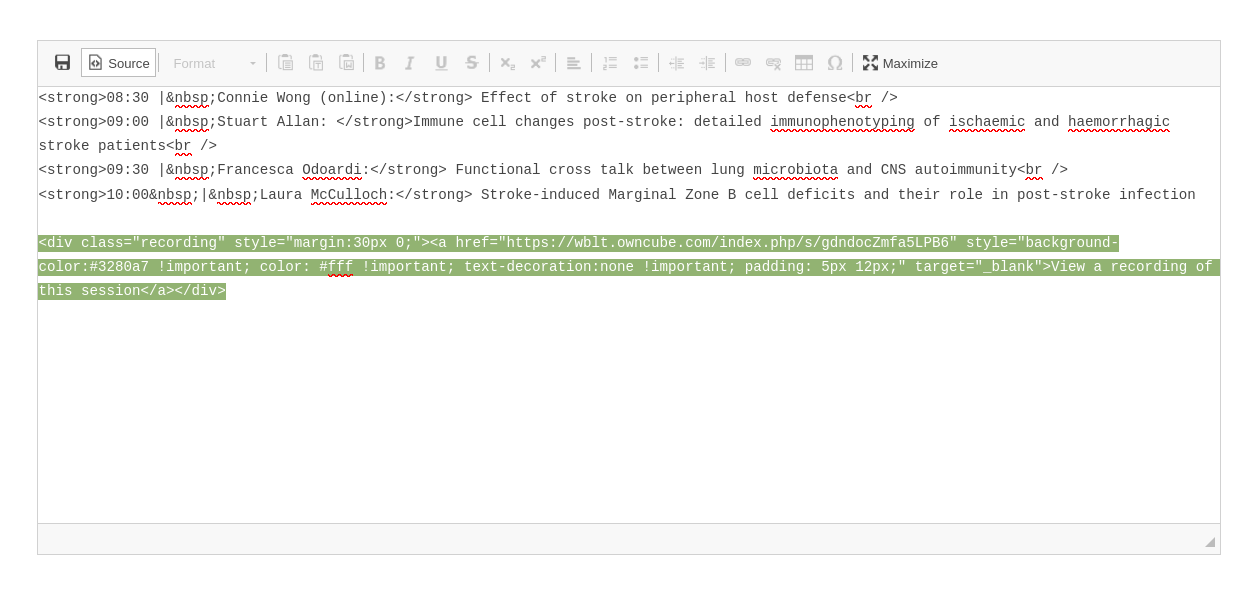Click the wblt.owncube.com URL in source

coord(728,243)
